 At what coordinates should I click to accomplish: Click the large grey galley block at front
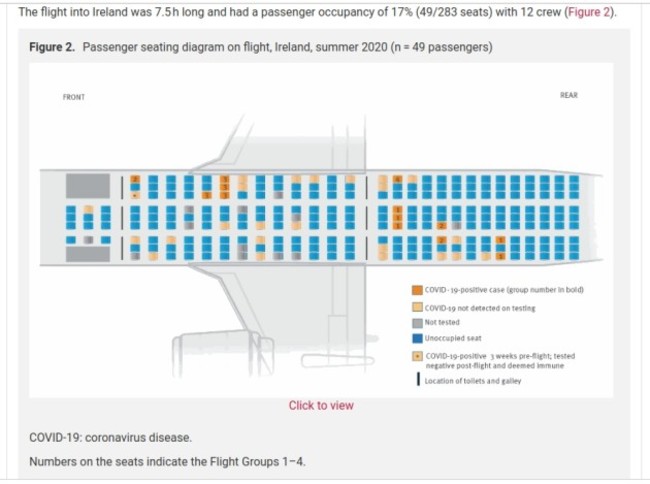[86, 185]
